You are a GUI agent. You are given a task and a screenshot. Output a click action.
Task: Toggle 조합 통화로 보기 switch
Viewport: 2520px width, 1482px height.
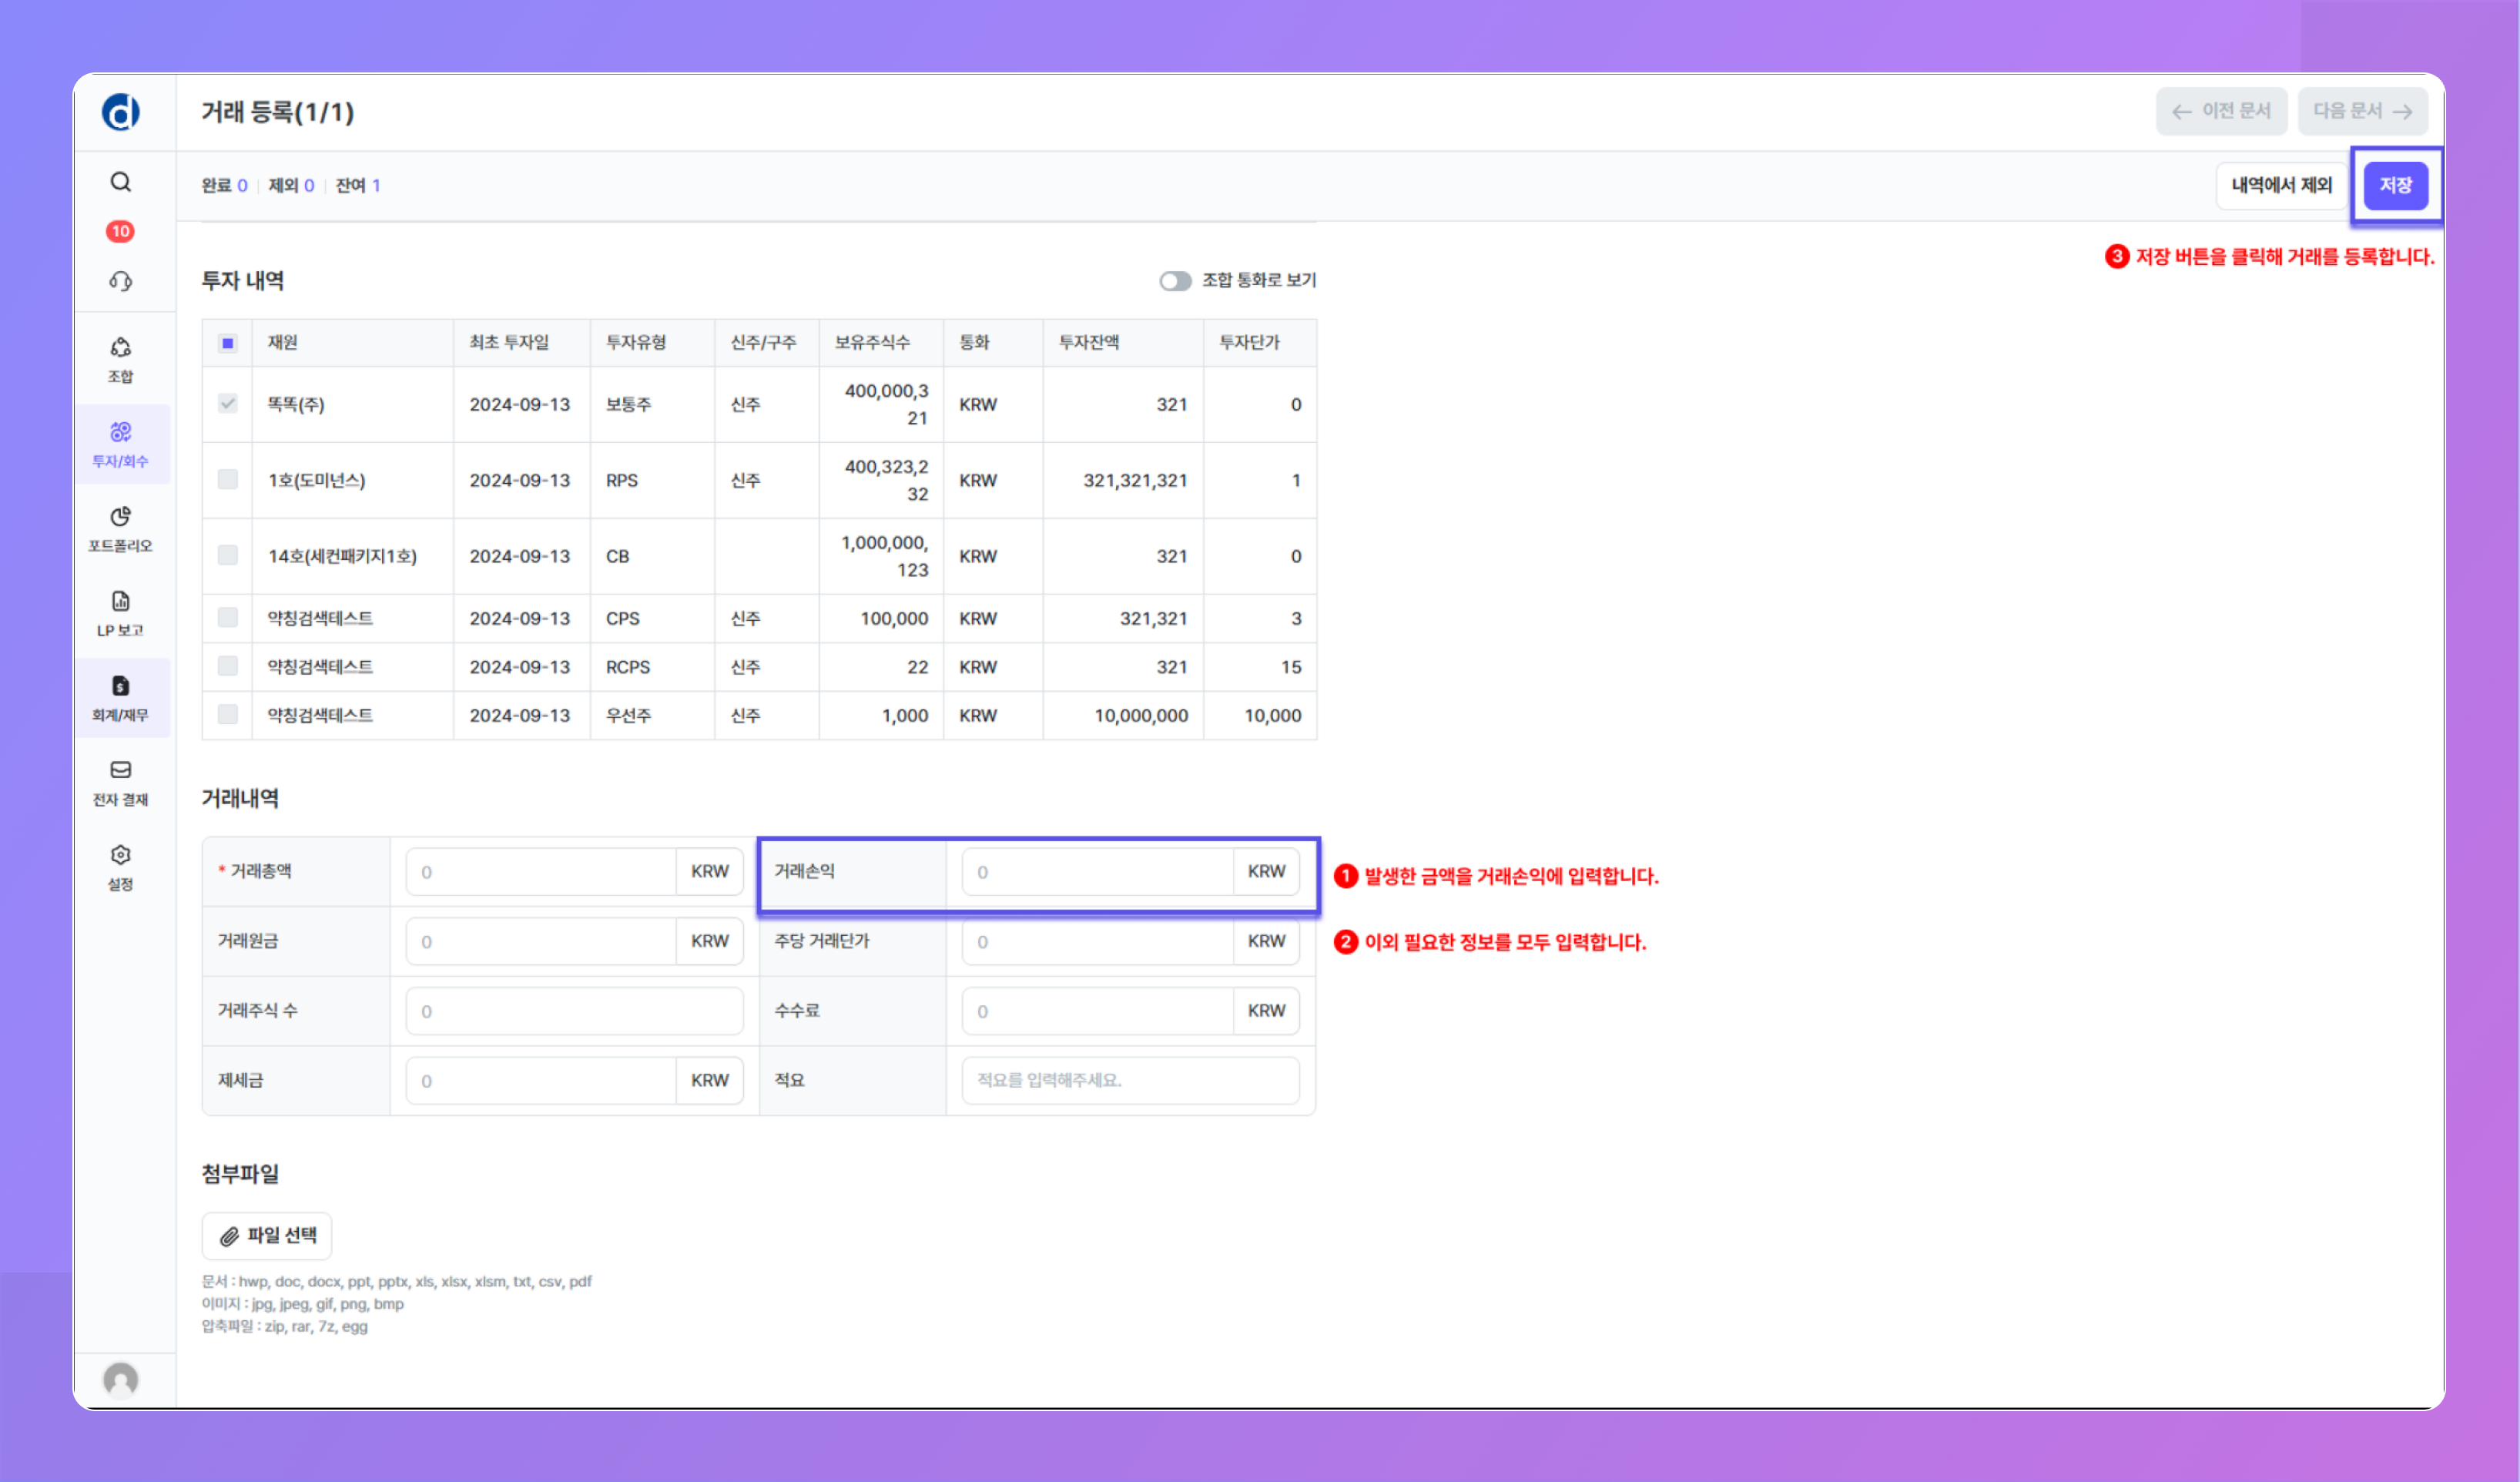click(1175, 281)
